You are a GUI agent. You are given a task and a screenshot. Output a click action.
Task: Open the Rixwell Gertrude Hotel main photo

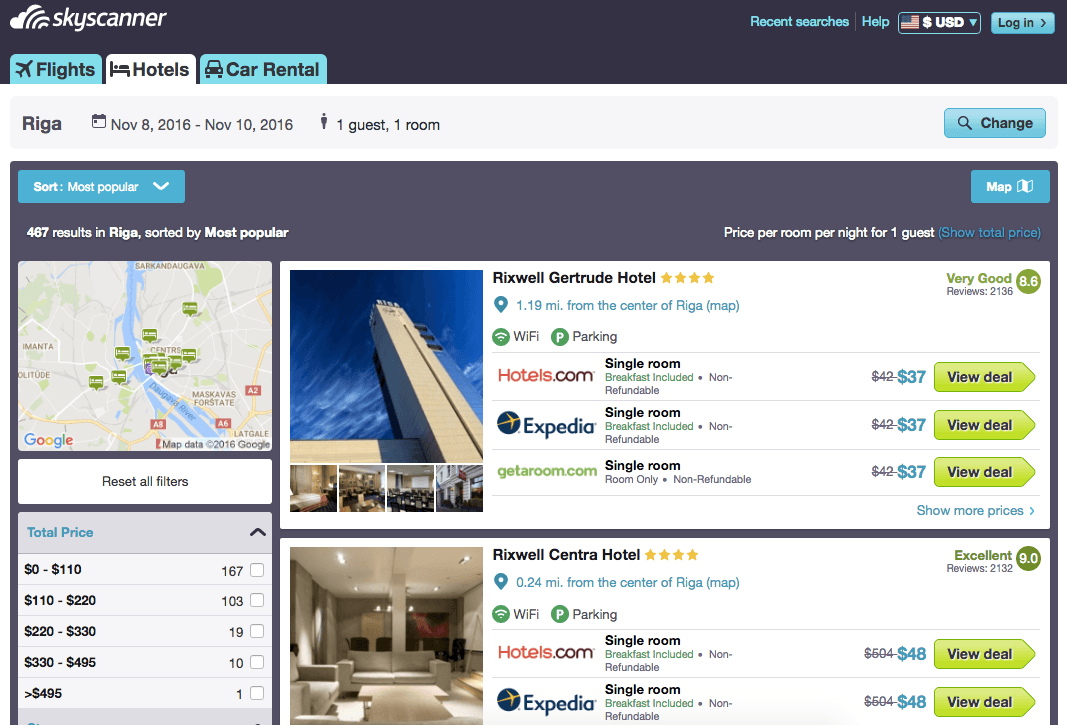[x=386, y=366]
